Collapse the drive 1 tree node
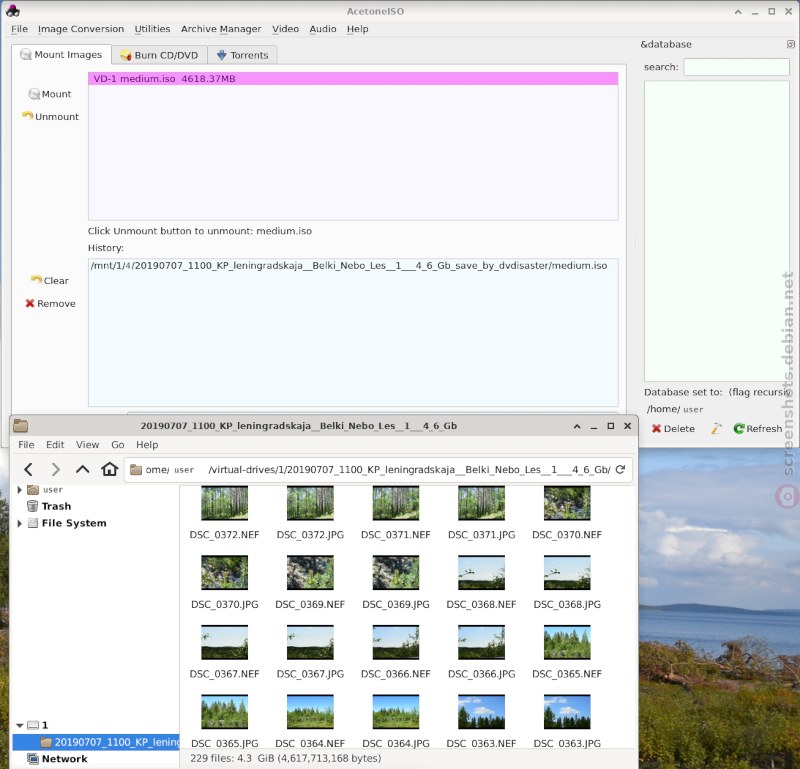This screenshot has width=800, height=769. point(19,725)
